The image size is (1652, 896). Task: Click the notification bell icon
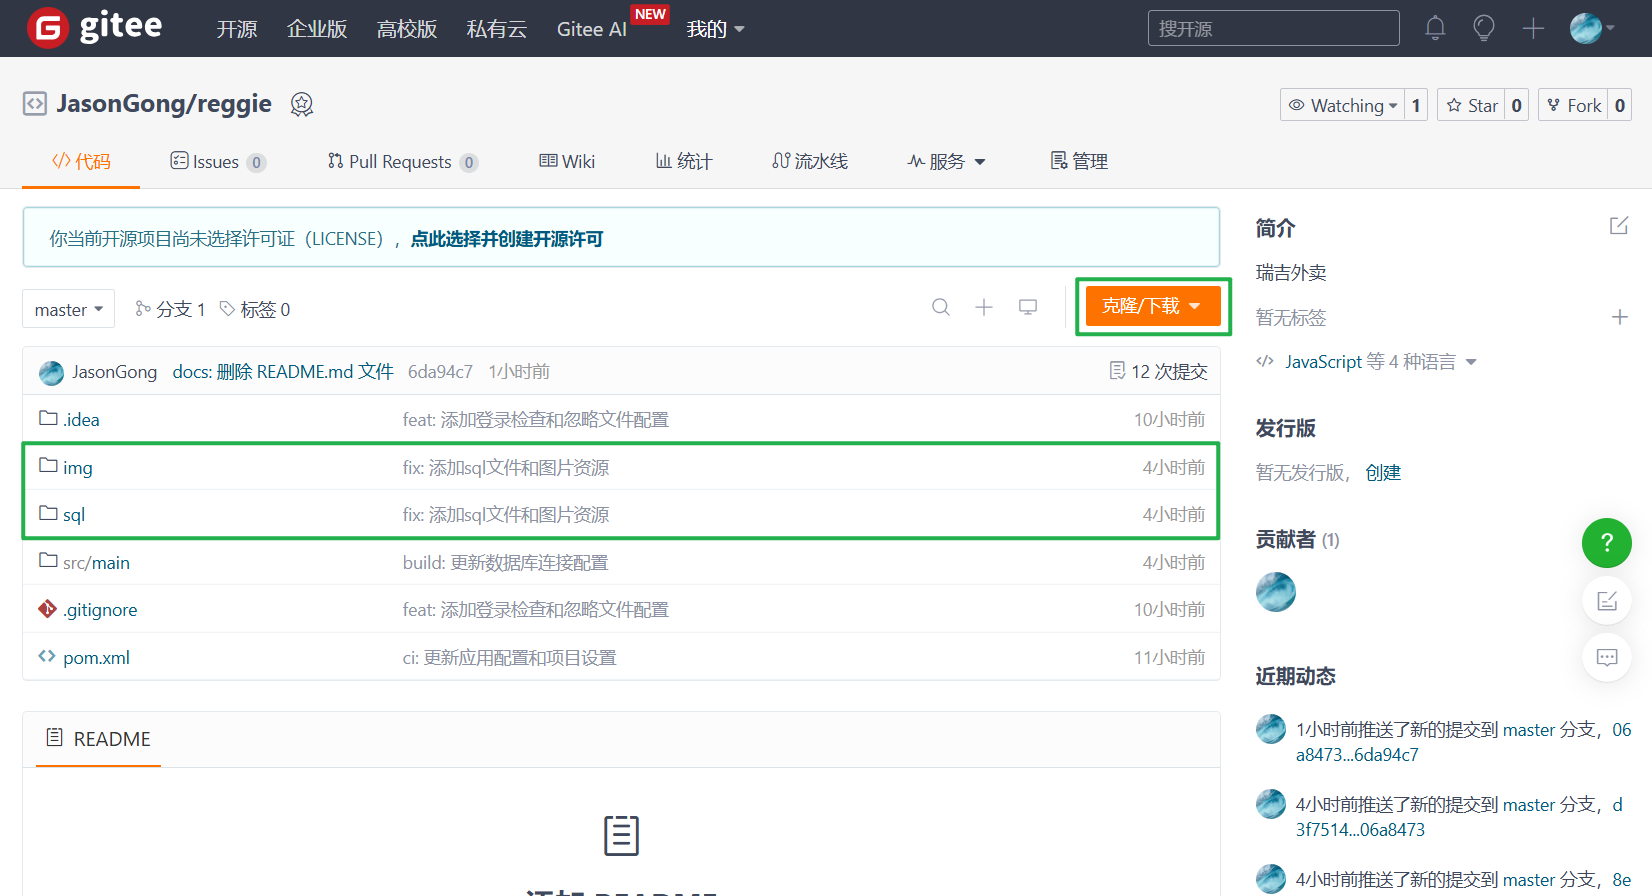pos(1435,28)
